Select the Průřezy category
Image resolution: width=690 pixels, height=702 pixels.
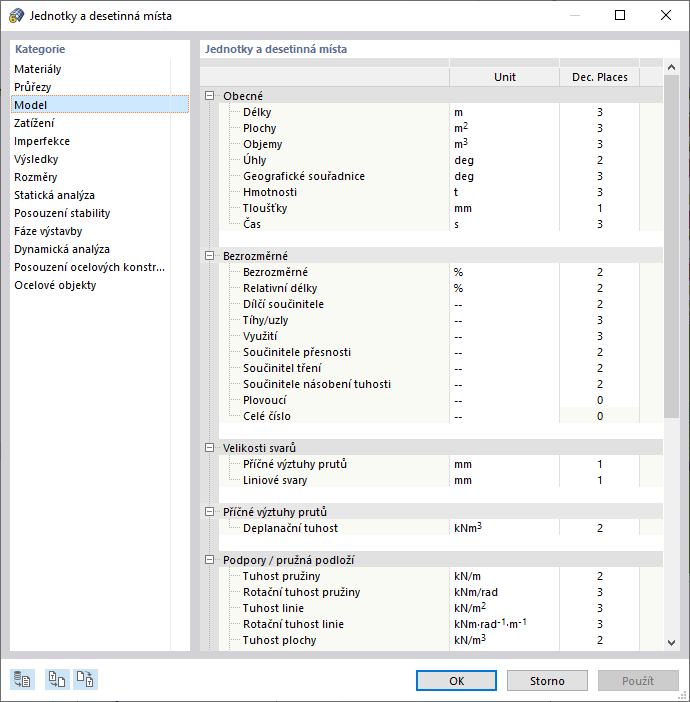click(99, 87)
